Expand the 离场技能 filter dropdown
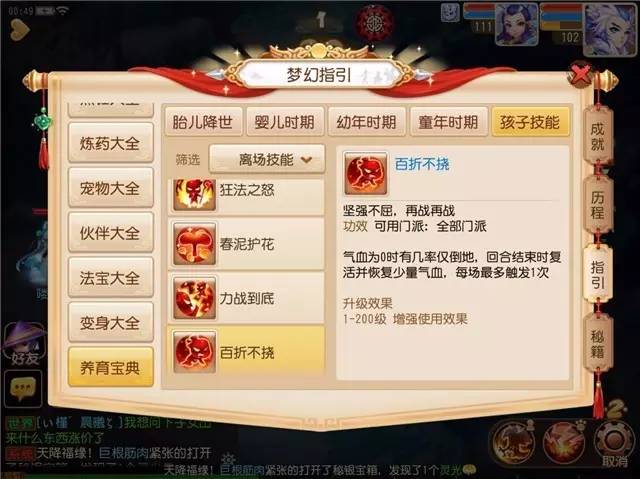 (x=267, y=160)
